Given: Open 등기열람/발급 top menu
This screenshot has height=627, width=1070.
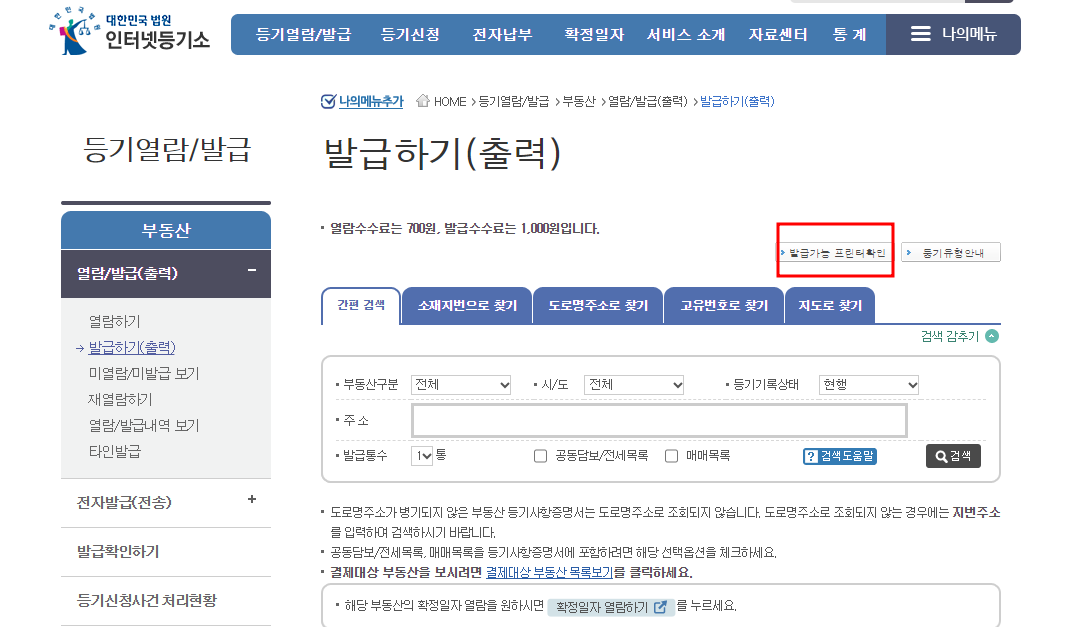Looking at the screenshot, I should pos(303,34).
